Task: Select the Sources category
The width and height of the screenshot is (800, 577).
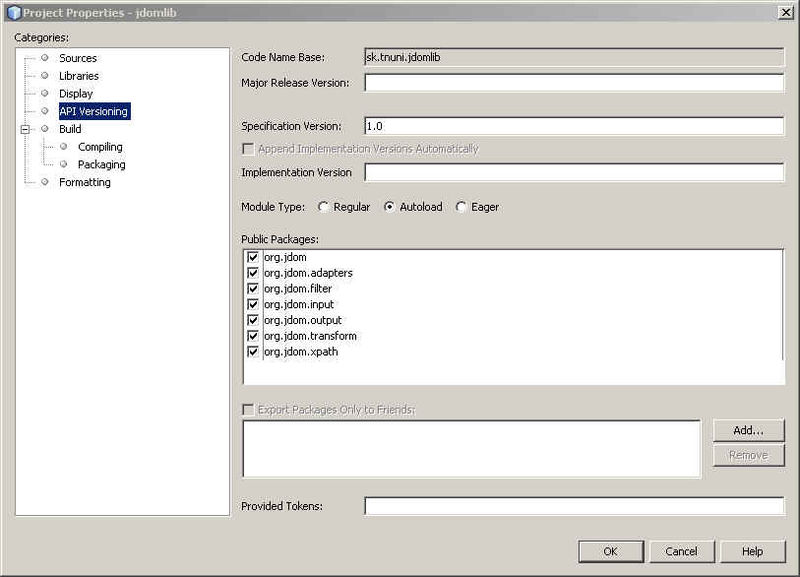Action: 77,58
